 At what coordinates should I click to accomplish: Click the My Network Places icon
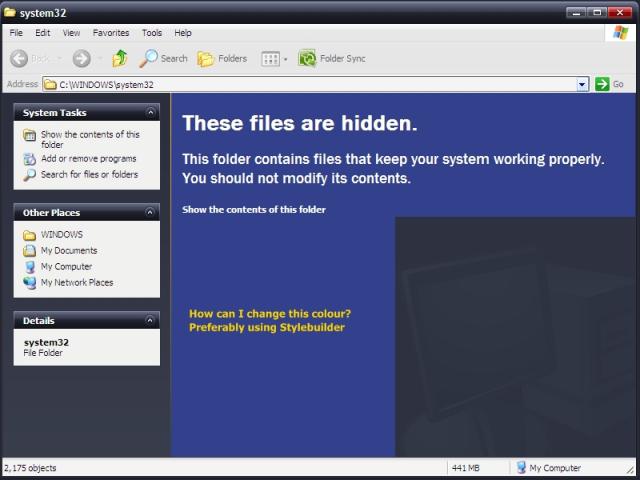pos(29,282)
